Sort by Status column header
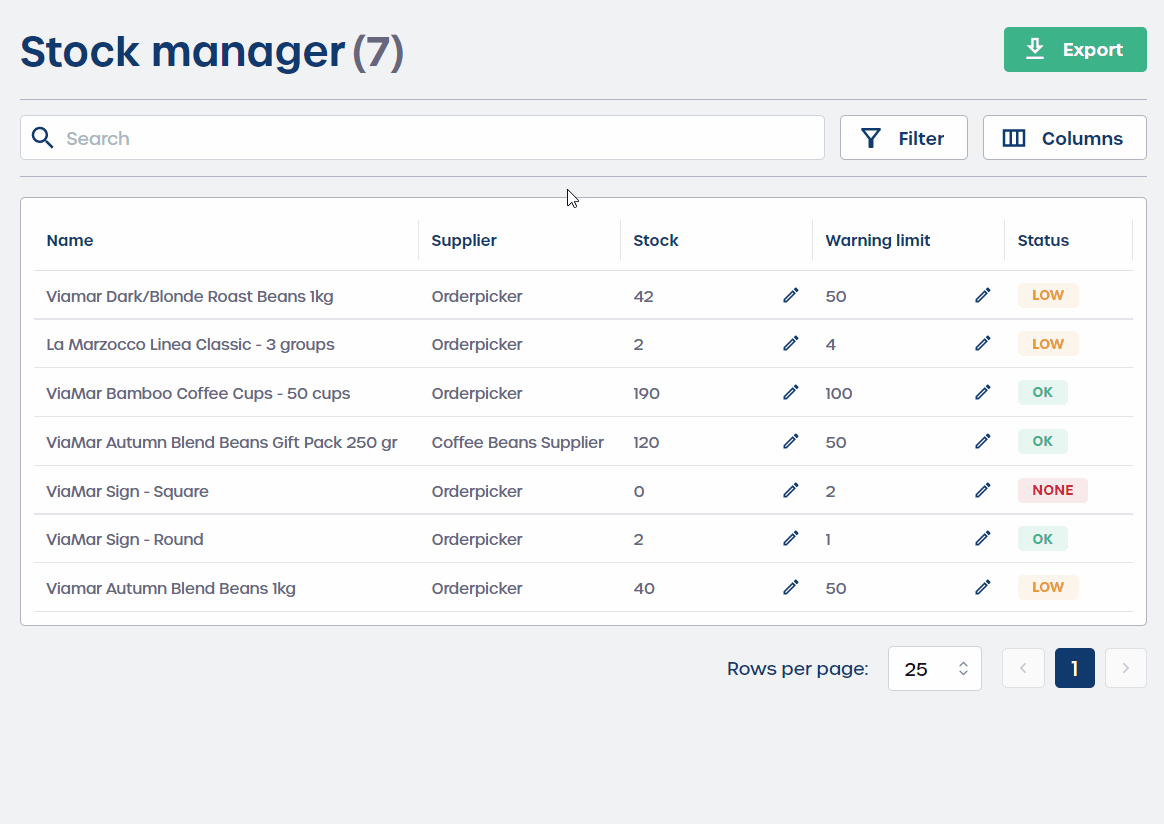Screen dimensions: 1164x824 pyautogui.click(x=1043, y=241)
